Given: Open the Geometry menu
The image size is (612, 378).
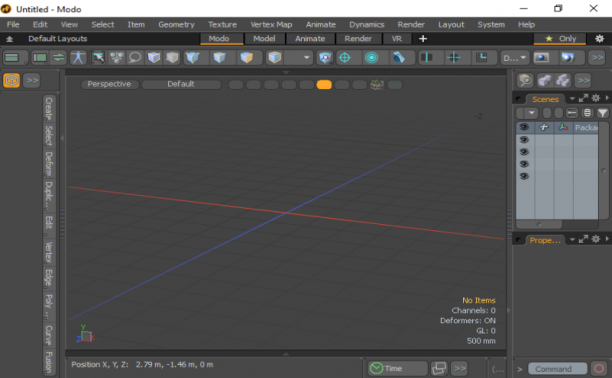Looking at the screenshot, I should click(x=176, y=25).
